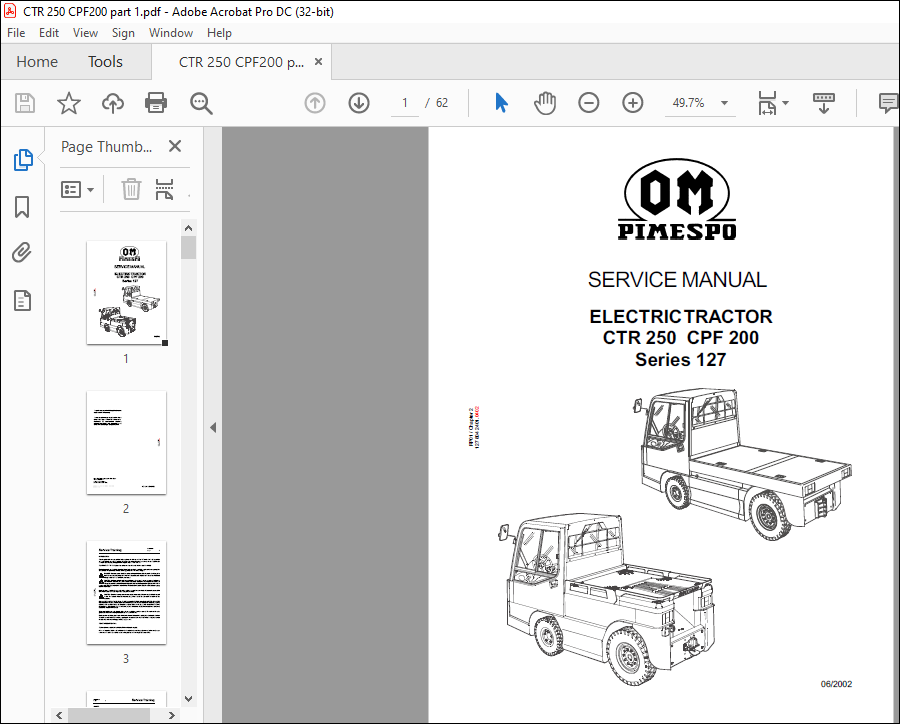This screenshot has height=724, width=900.
Task: Click the Series 127 text
Action: [x=681, y=359]
